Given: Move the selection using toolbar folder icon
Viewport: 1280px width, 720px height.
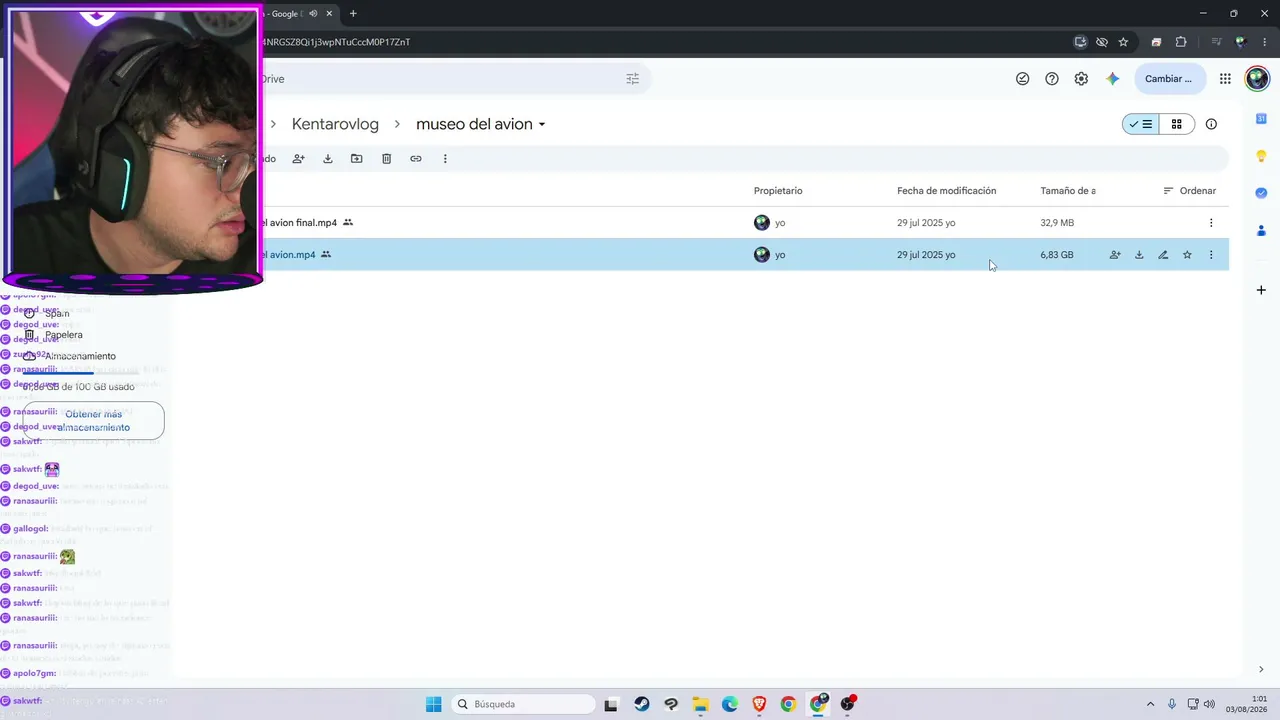Looking at the screenshot, I should [356, 158].
